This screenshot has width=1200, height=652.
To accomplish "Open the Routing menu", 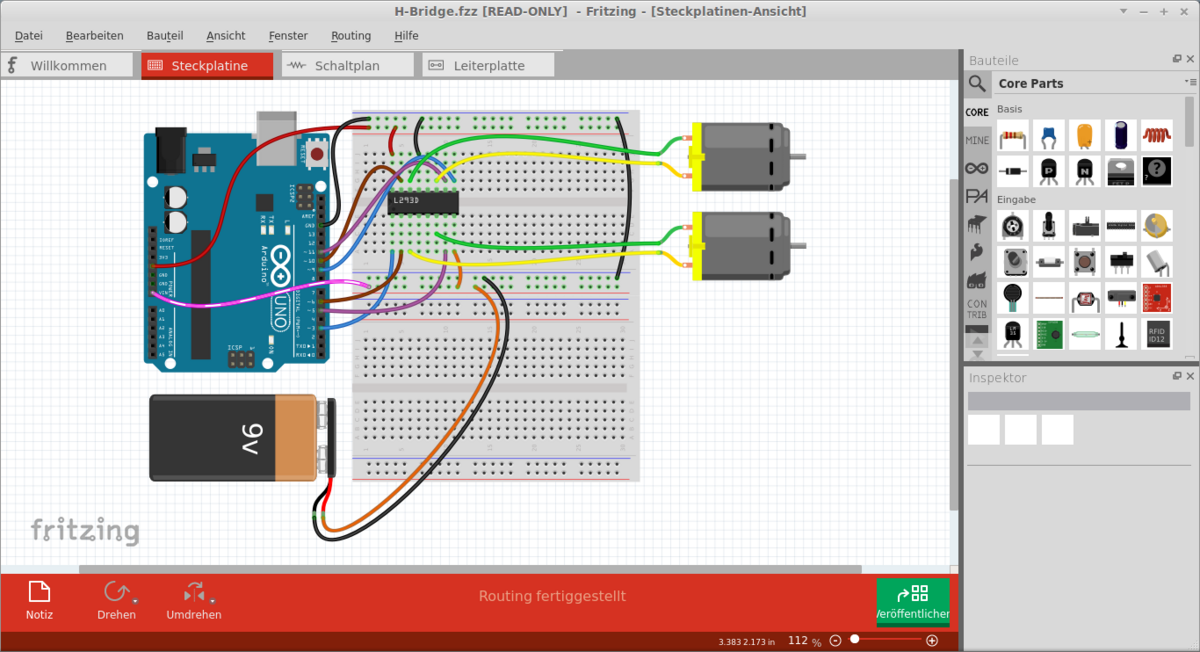I will point(350,35).
